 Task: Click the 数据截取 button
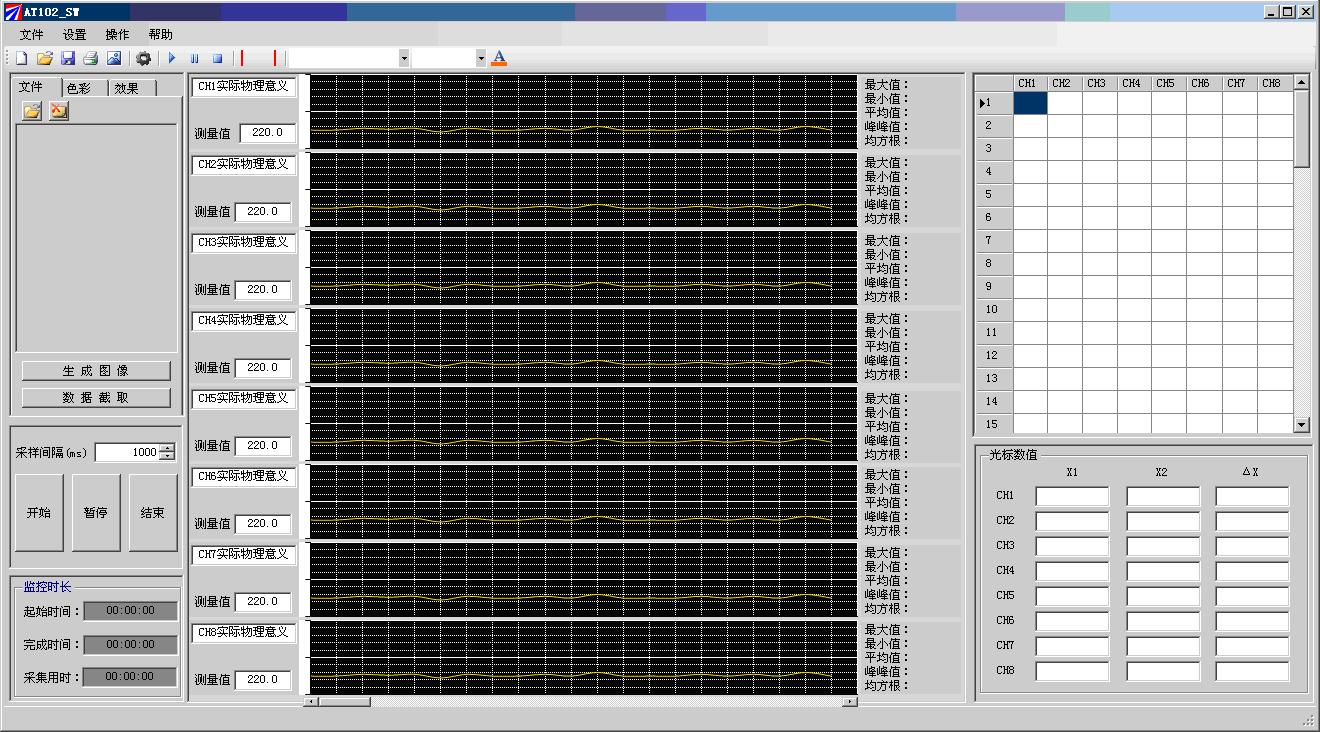point(96,398)
